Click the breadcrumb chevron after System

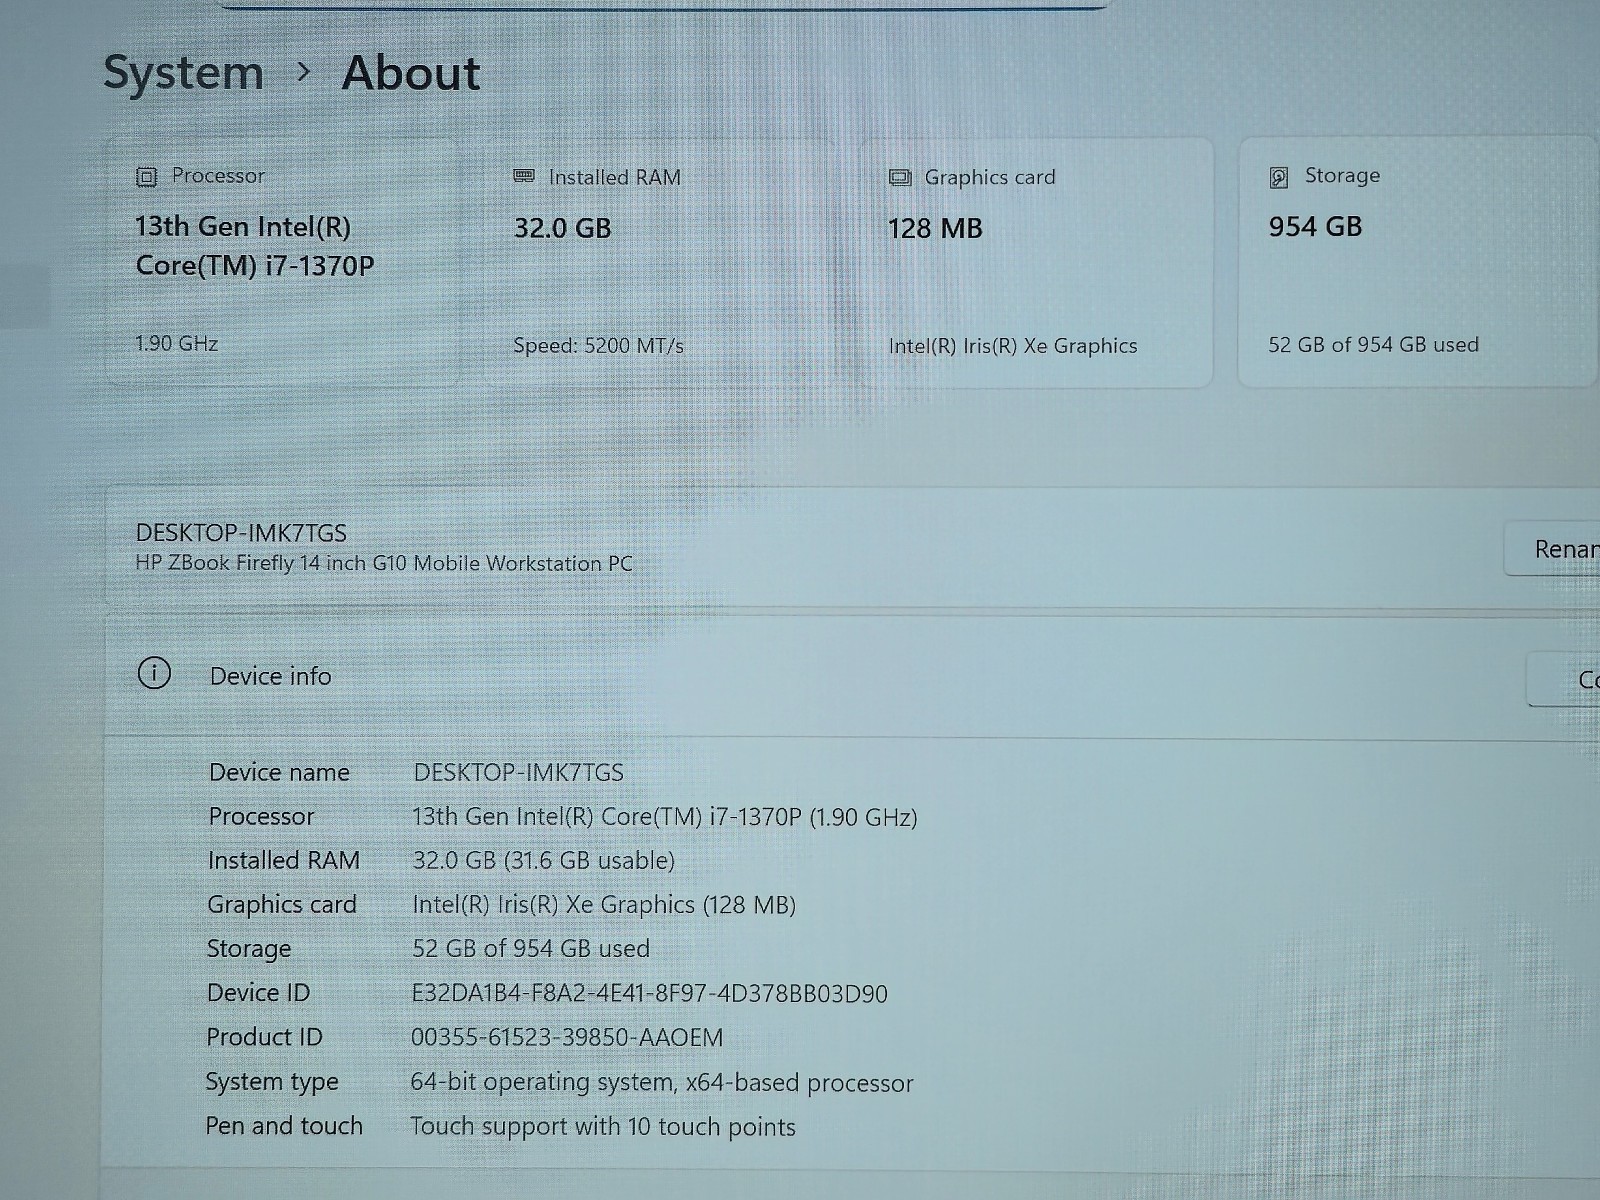pyautogui.click(x=304, y=72)
